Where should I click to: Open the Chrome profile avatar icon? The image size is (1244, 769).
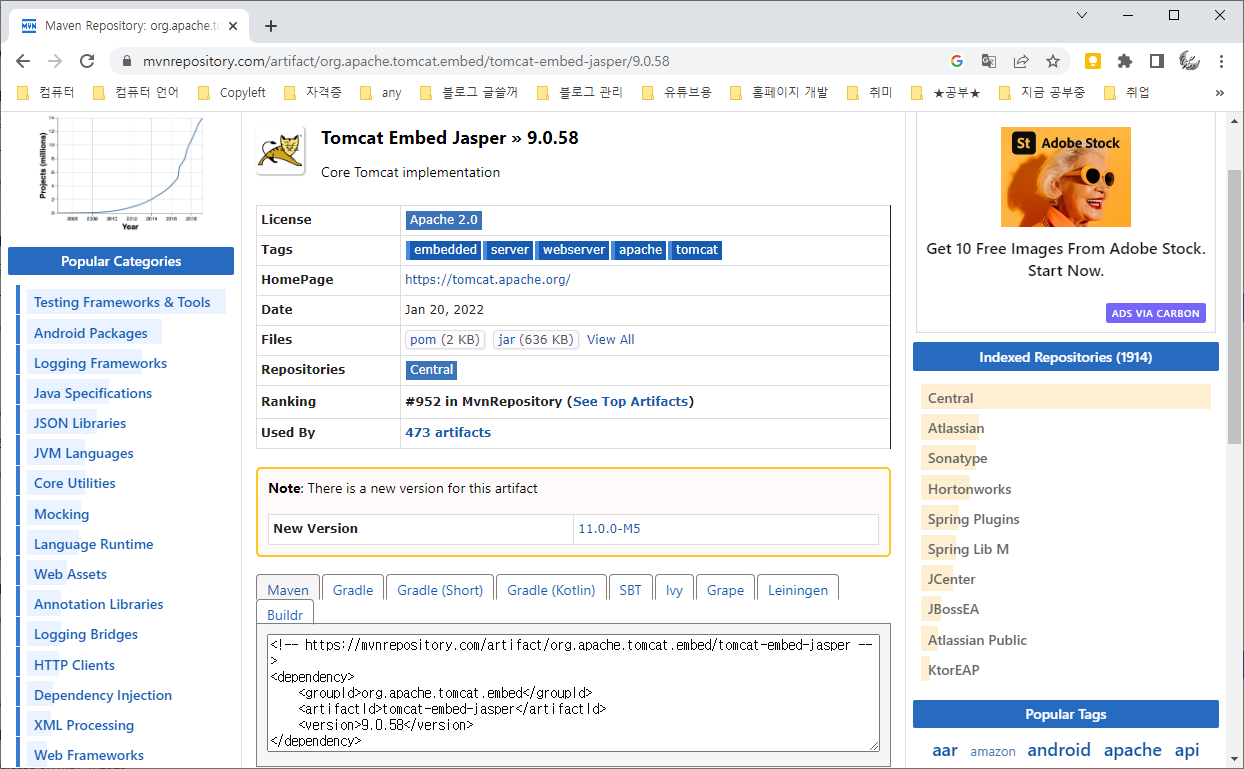click(x=1189, y=61)
